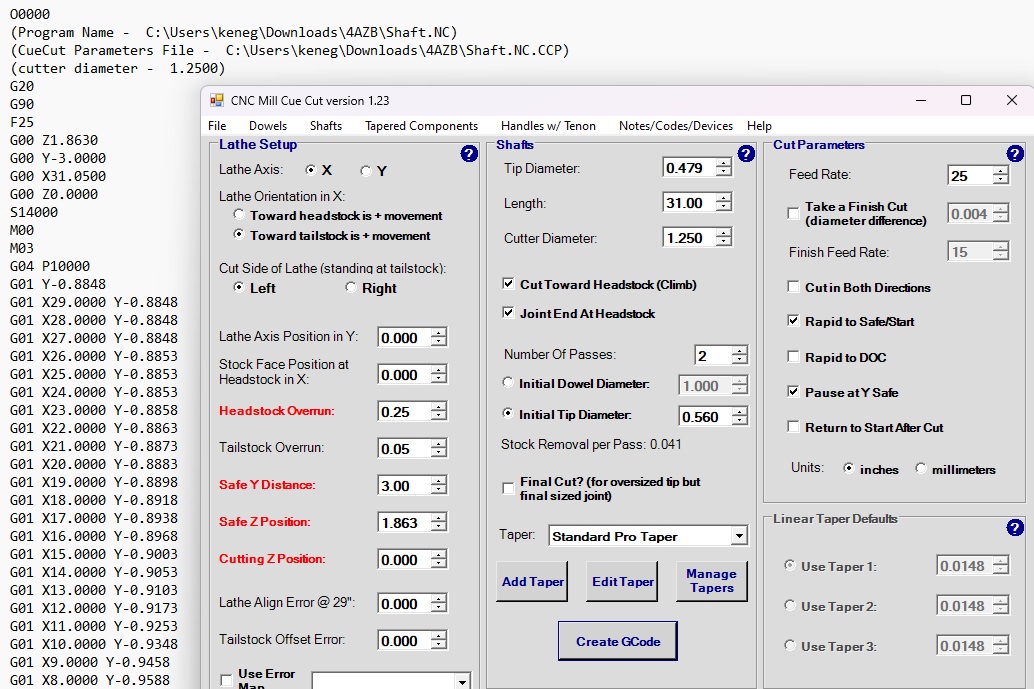Open the Help menu
This screenshot has height=689, width=1034.
tap(759, 126)
